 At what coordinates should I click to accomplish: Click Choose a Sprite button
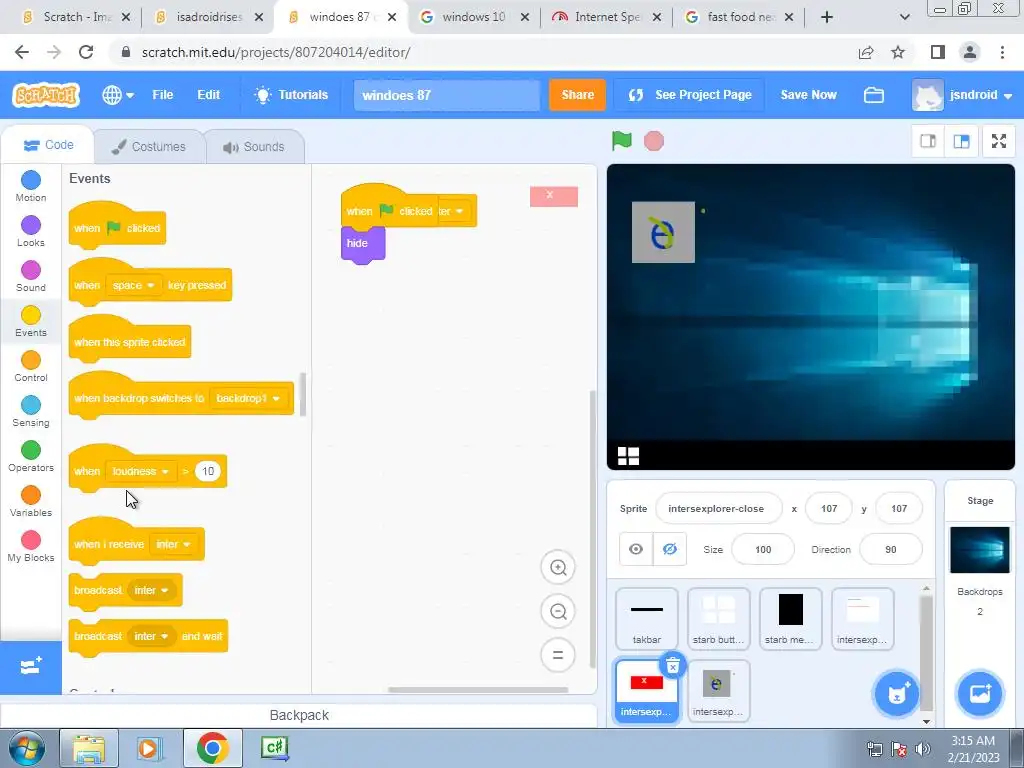(896, 693)
